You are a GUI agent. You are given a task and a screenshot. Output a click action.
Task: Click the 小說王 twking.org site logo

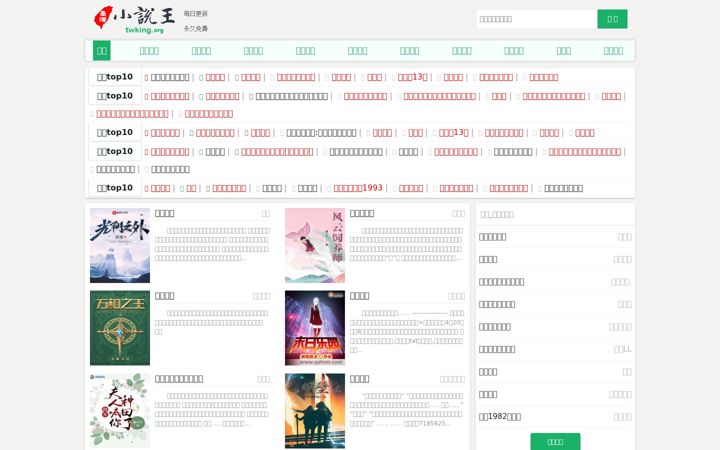coord(135,19)
